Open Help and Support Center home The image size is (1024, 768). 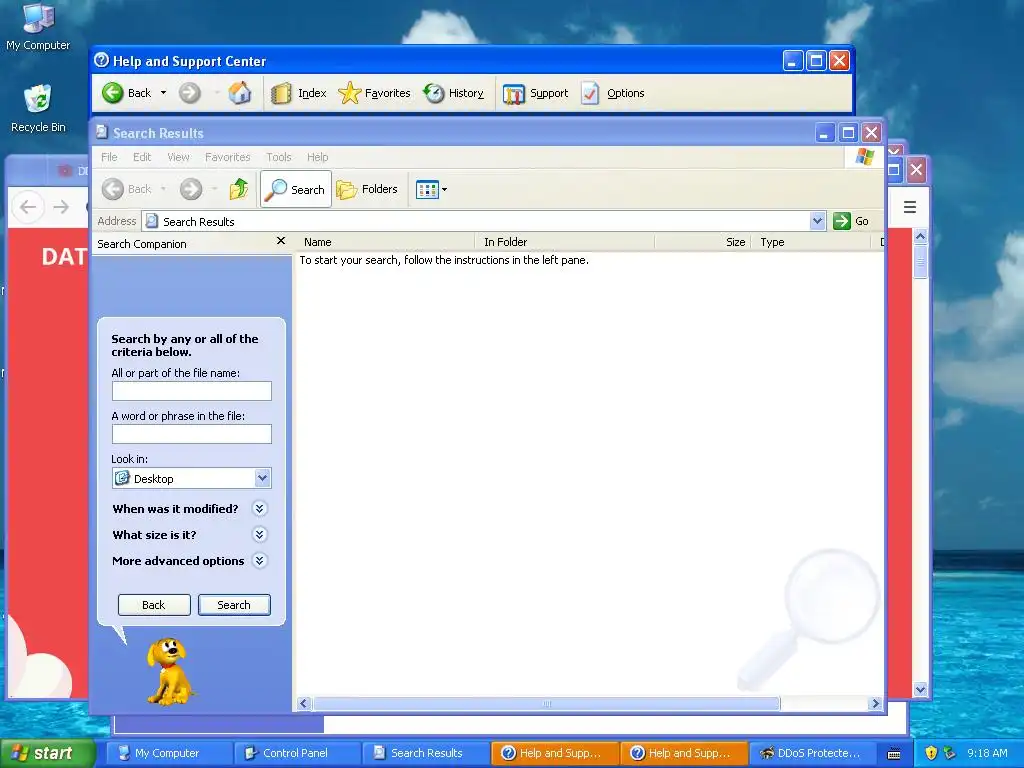(240, 93)
